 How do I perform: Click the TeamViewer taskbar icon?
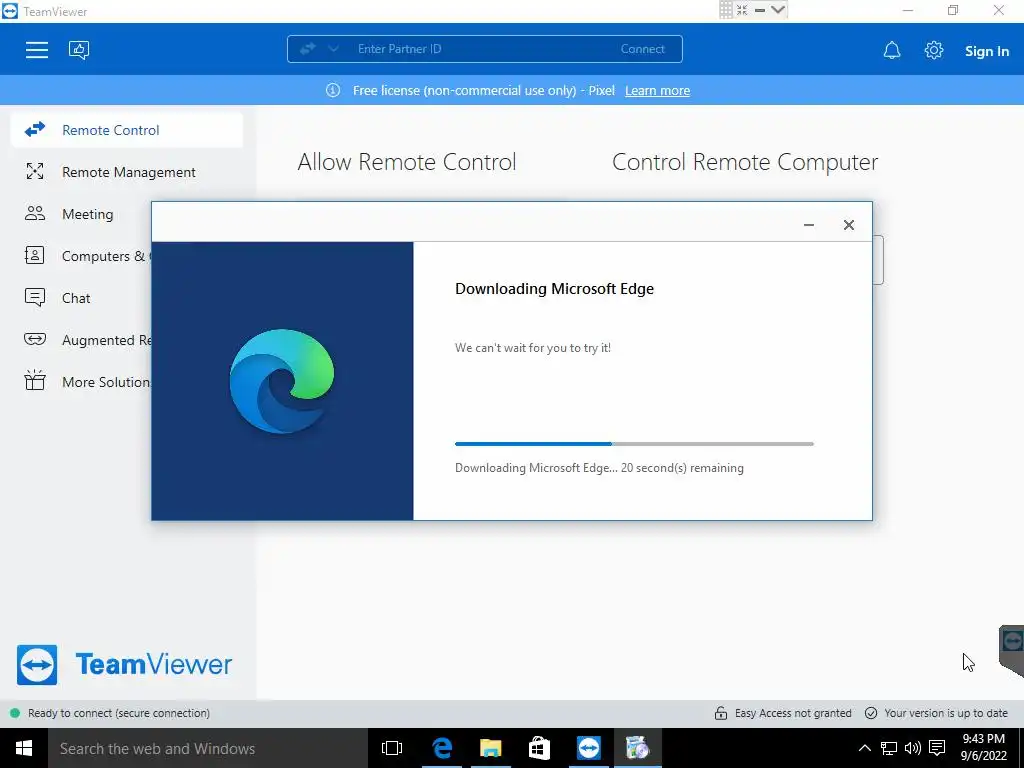click(588, 748)
